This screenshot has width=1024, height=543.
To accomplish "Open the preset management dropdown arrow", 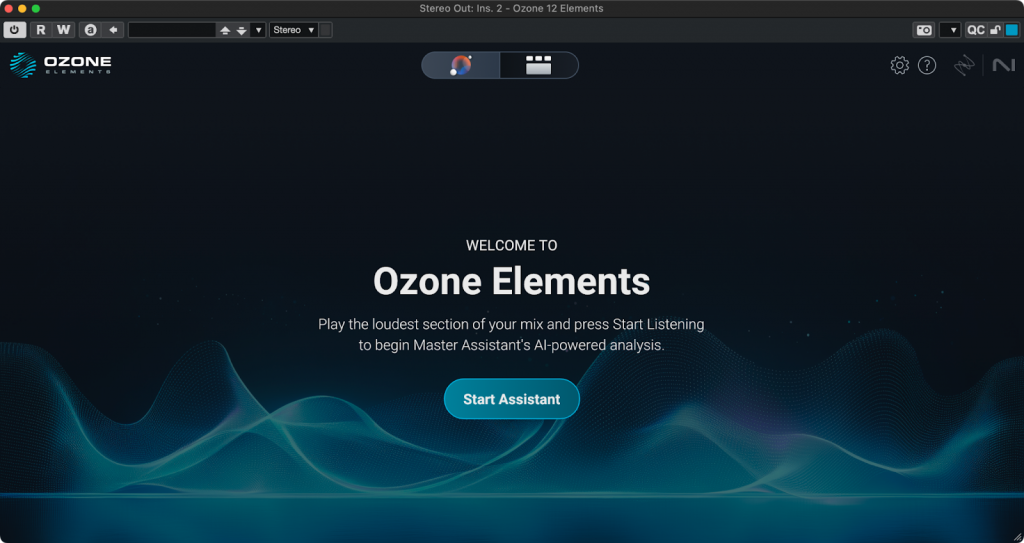I will [259, 30].
